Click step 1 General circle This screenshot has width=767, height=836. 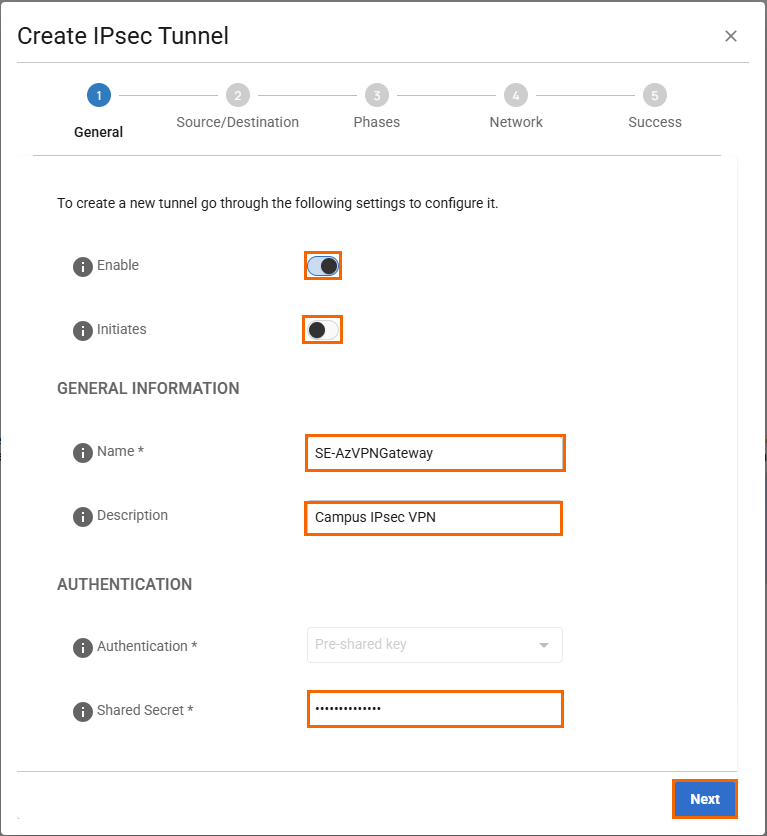[98, 96]
